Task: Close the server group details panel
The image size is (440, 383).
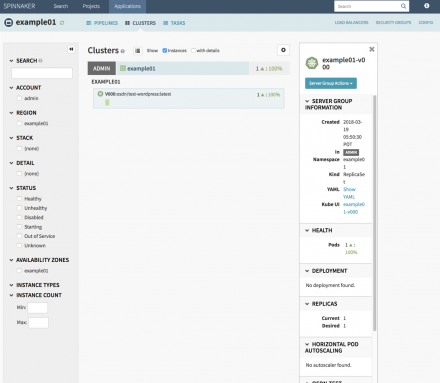Action: pyautogui.click(x=372, y=49)
